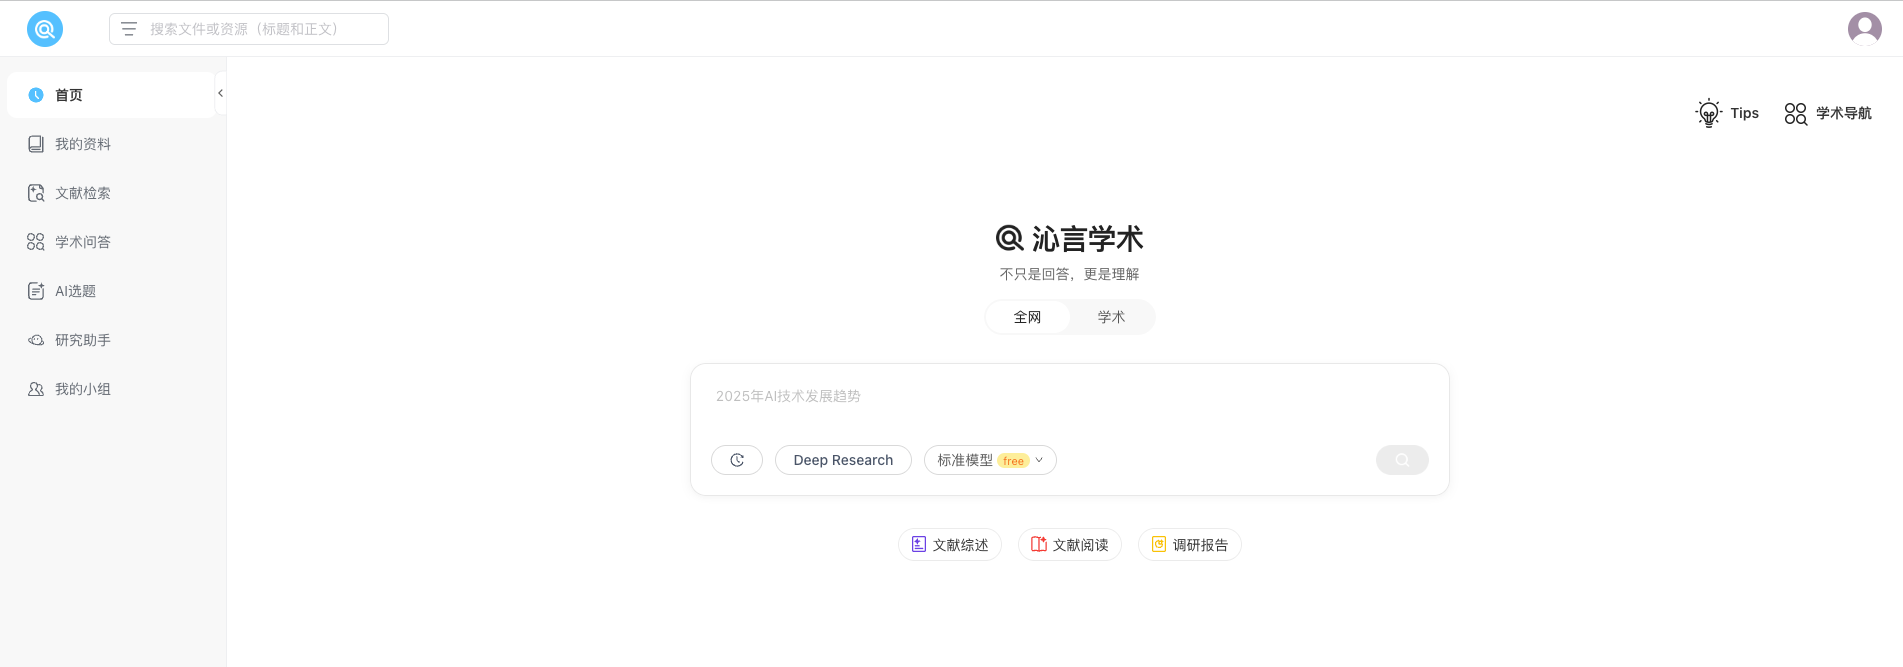The height and width of the screenshot is (667, 1903).
Task: Focus the file and resource search field
Action: 249,29
